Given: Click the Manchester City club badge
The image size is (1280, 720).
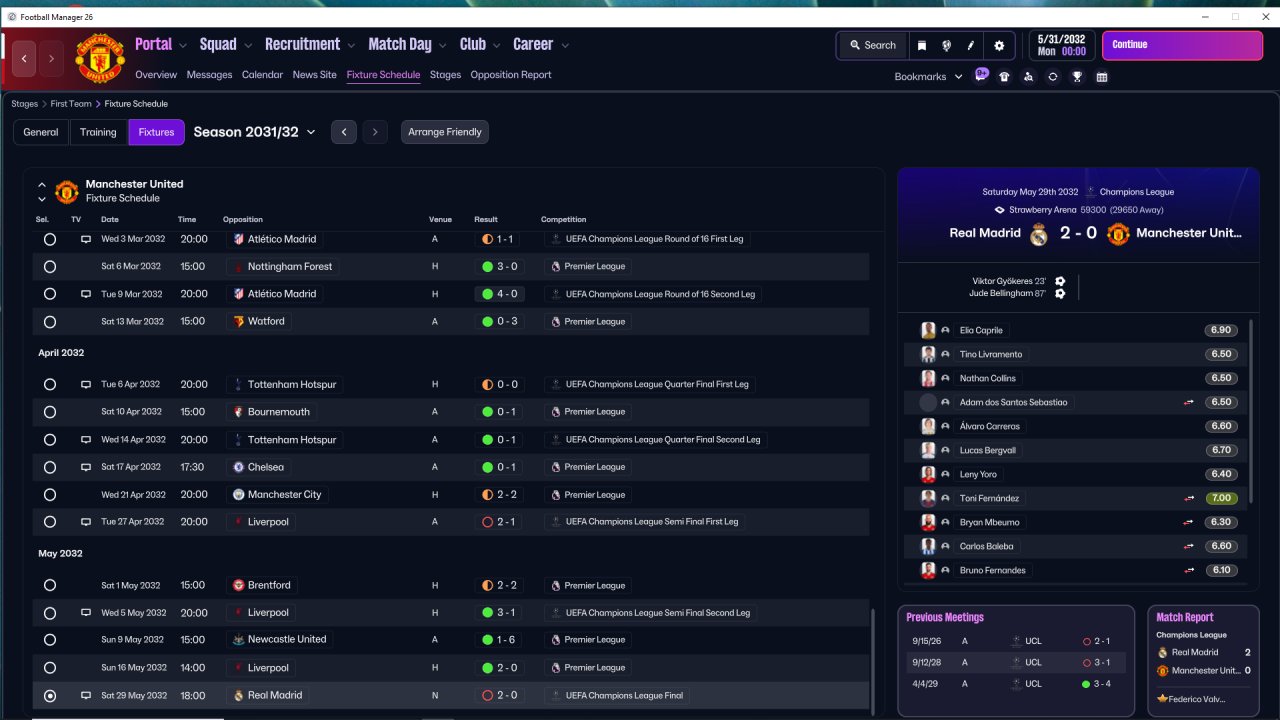Looking at the screenshot, I should pyautogui.click(x=238, y=495).
